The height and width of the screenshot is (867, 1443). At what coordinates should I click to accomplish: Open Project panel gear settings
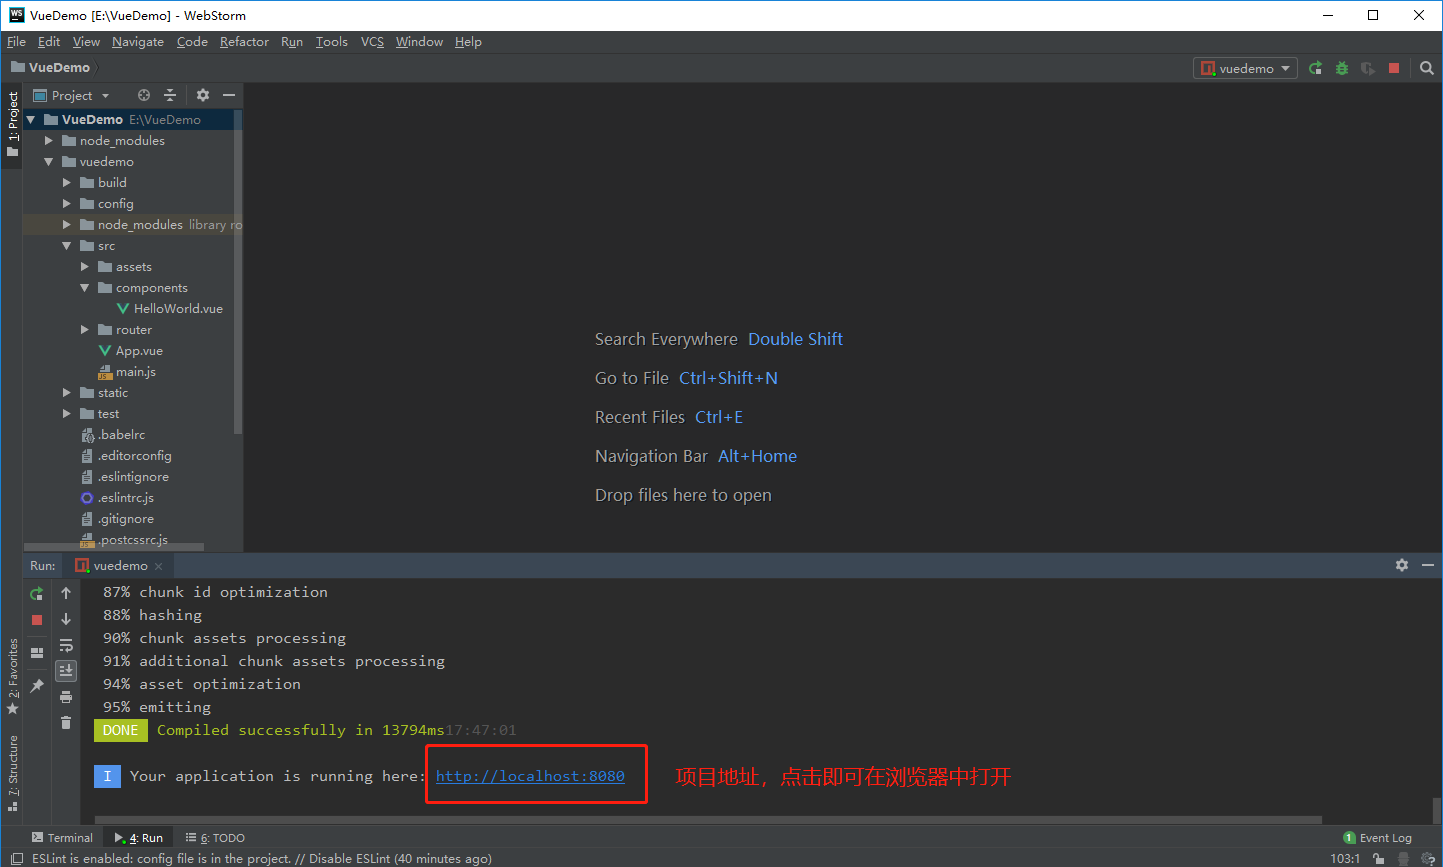tap(203, 95)
